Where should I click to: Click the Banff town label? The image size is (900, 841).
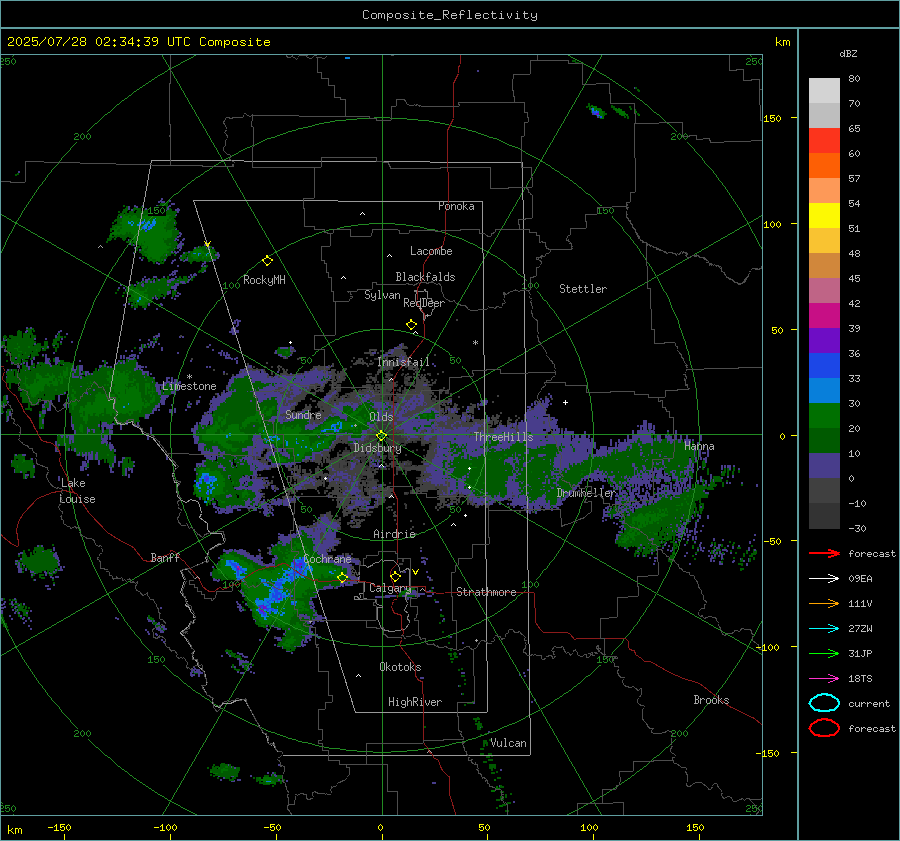[165, 557]
